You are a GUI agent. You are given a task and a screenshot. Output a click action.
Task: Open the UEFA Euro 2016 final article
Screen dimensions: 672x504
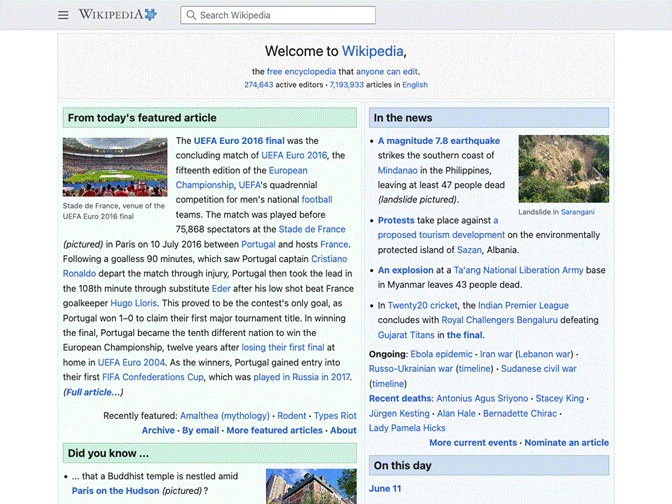click(239, 141)
